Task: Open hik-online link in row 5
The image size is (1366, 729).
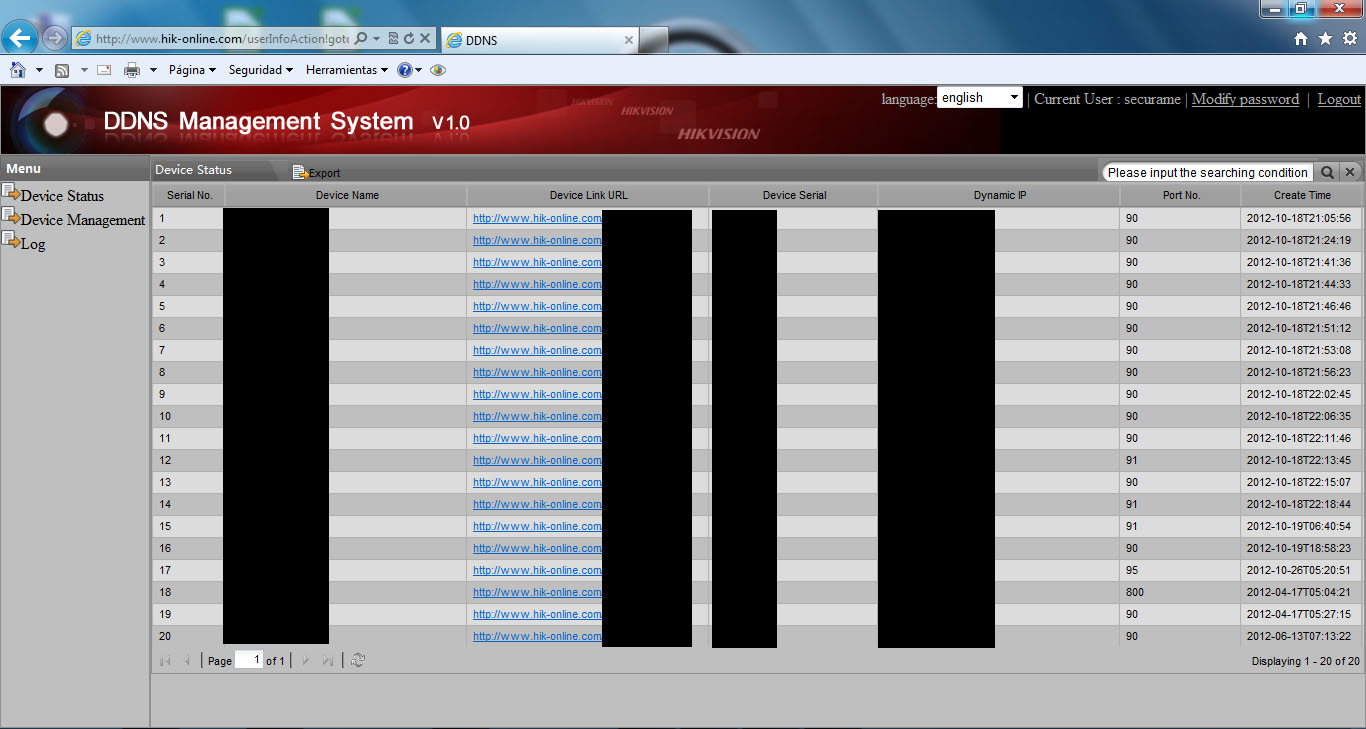Action: point(537,306)
